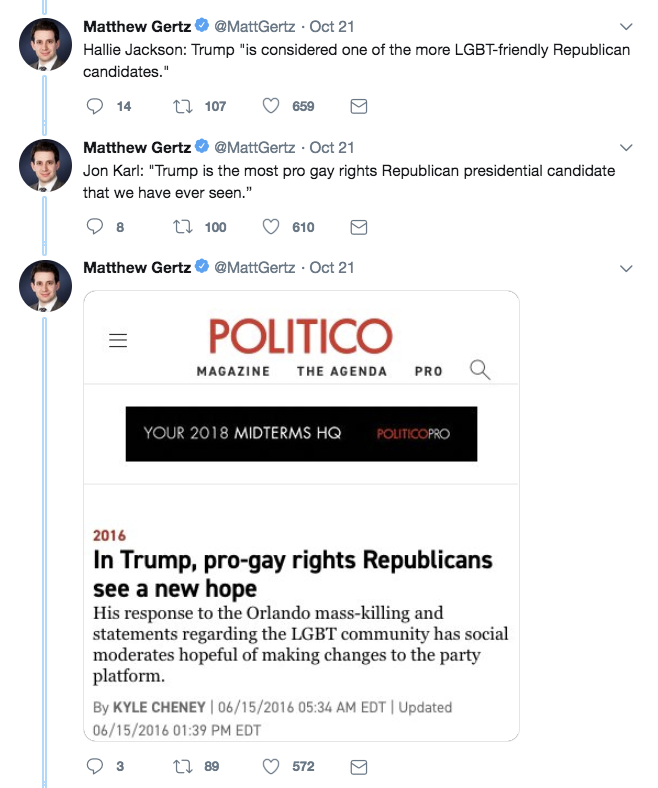Open more-options caret on the Politico tweet

[x=627, y=268]
